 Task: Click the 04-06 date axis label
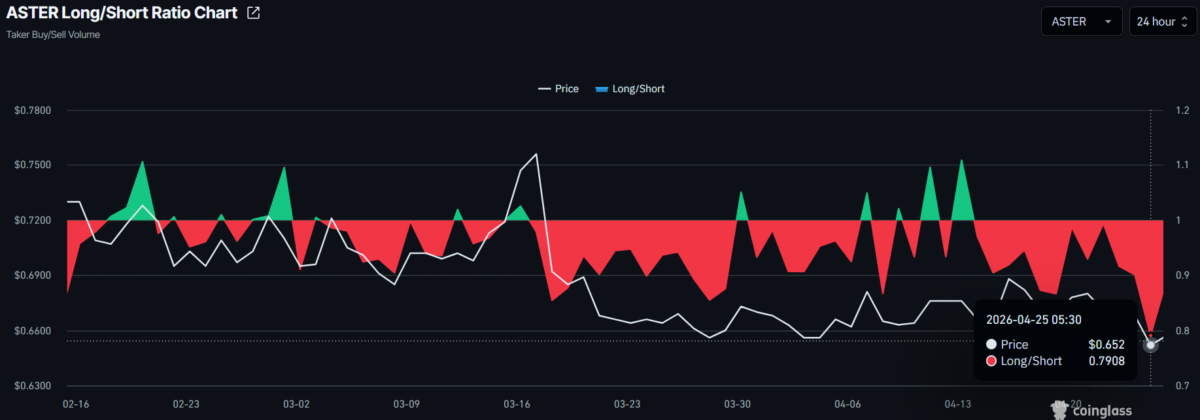tap(848, 405)
